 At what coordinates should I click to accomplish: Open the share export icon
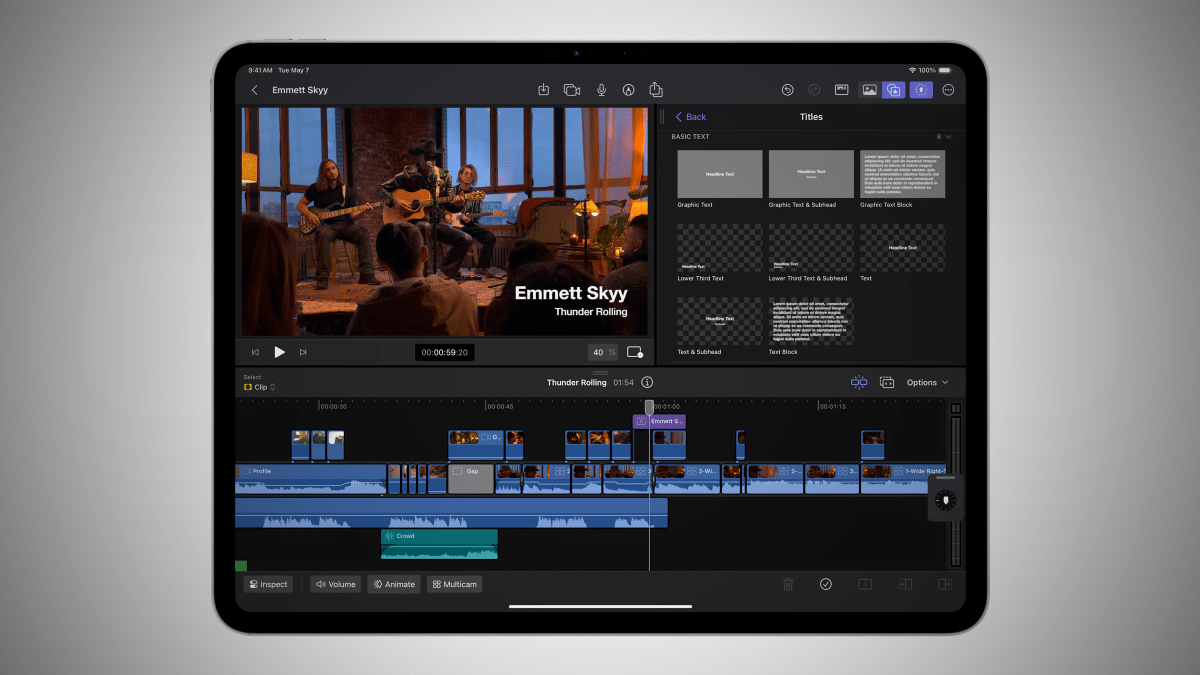click(656, 90)
